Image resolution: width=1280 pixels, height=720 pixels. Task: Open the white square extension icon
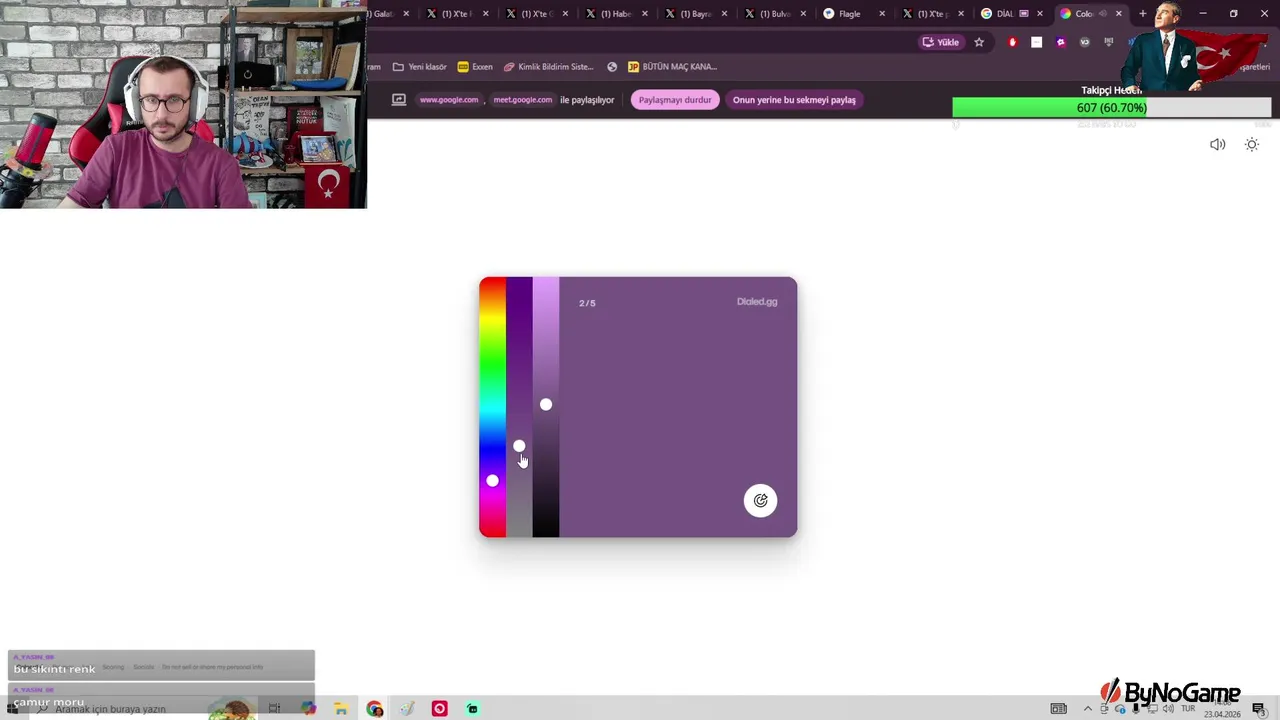click(1036, 42)
